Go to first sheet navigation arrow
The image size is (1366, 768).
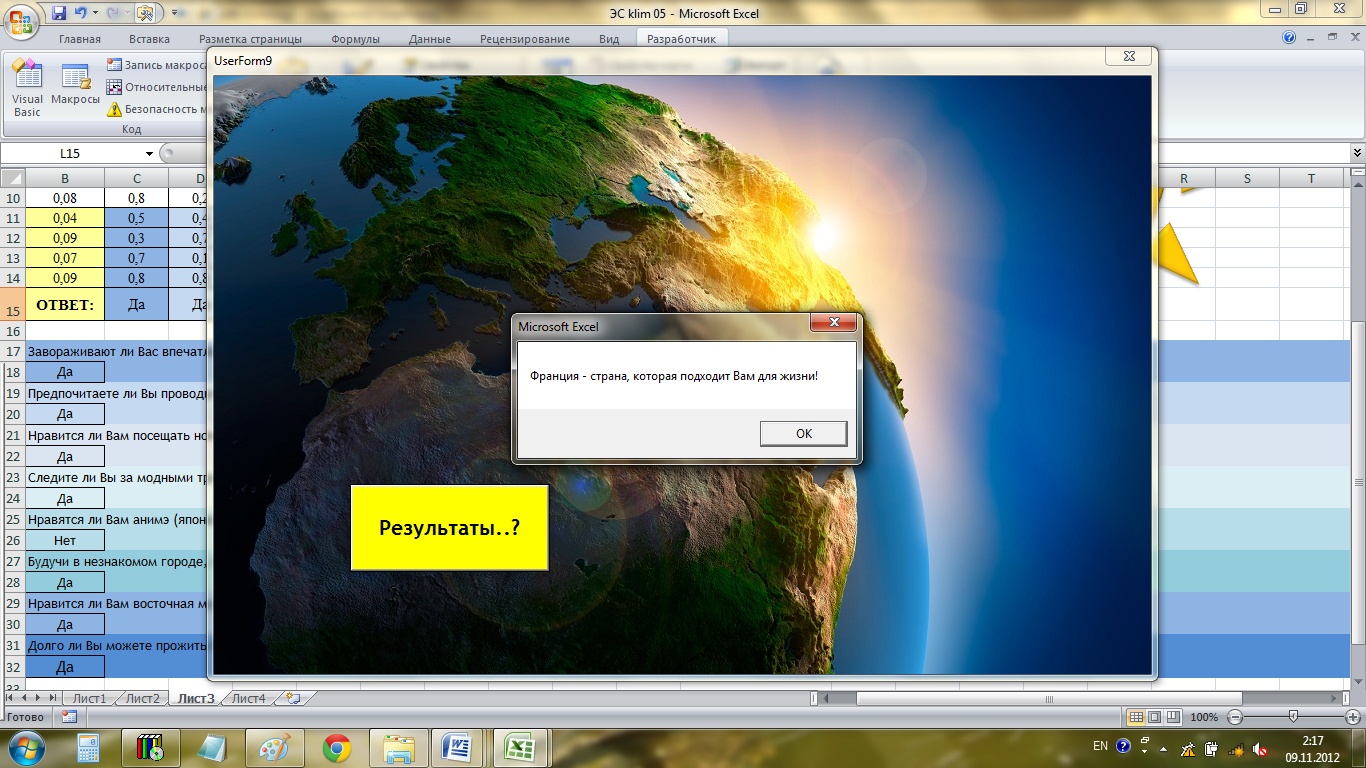[x=9, y=698]
